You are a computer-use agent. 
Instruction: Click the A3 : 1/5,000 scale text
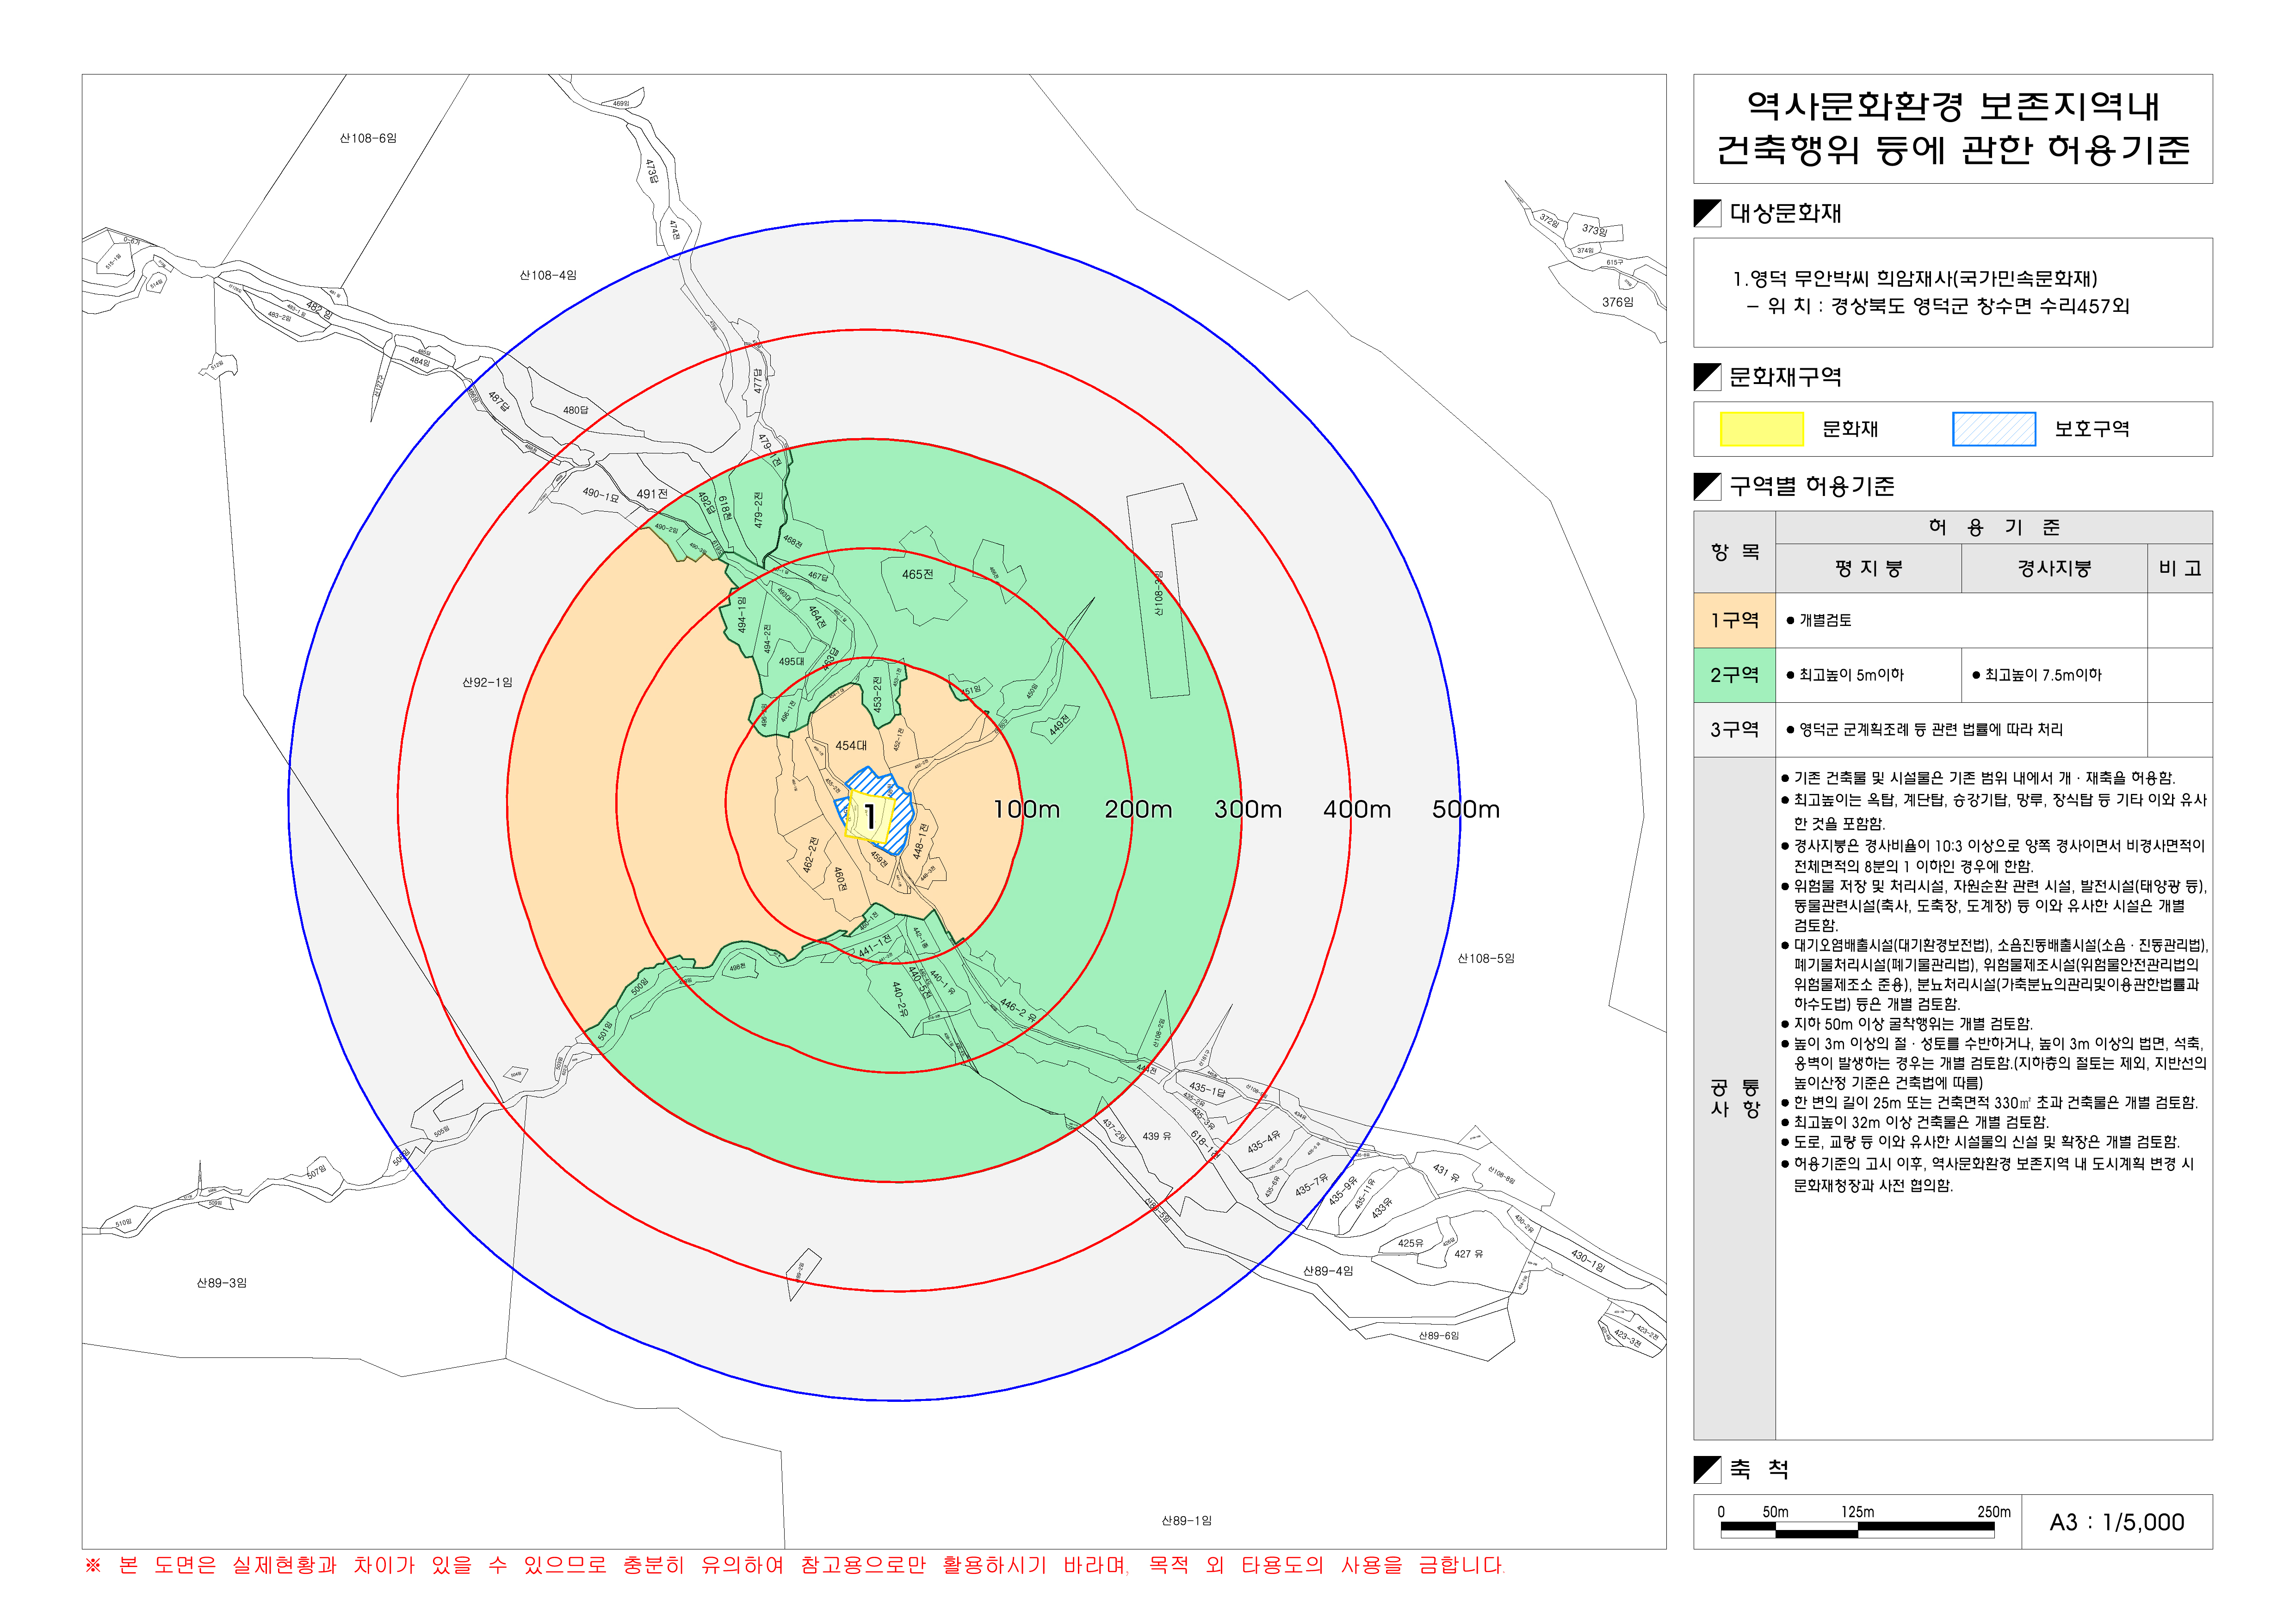2116,1522
